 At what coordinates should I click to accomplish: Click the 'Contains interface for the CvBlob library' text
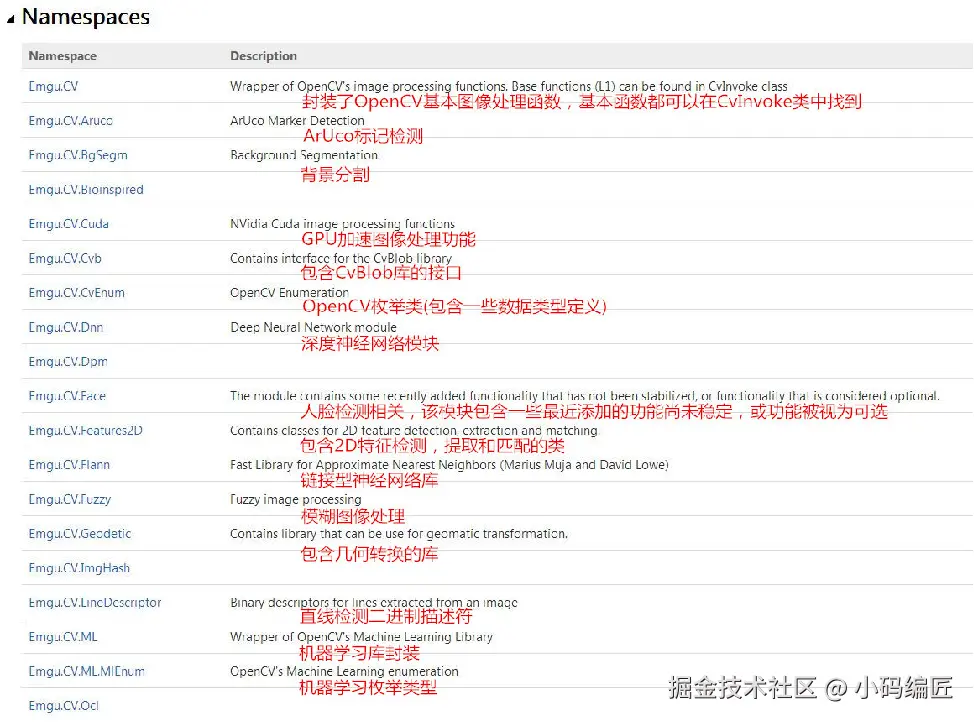point(341,258)
